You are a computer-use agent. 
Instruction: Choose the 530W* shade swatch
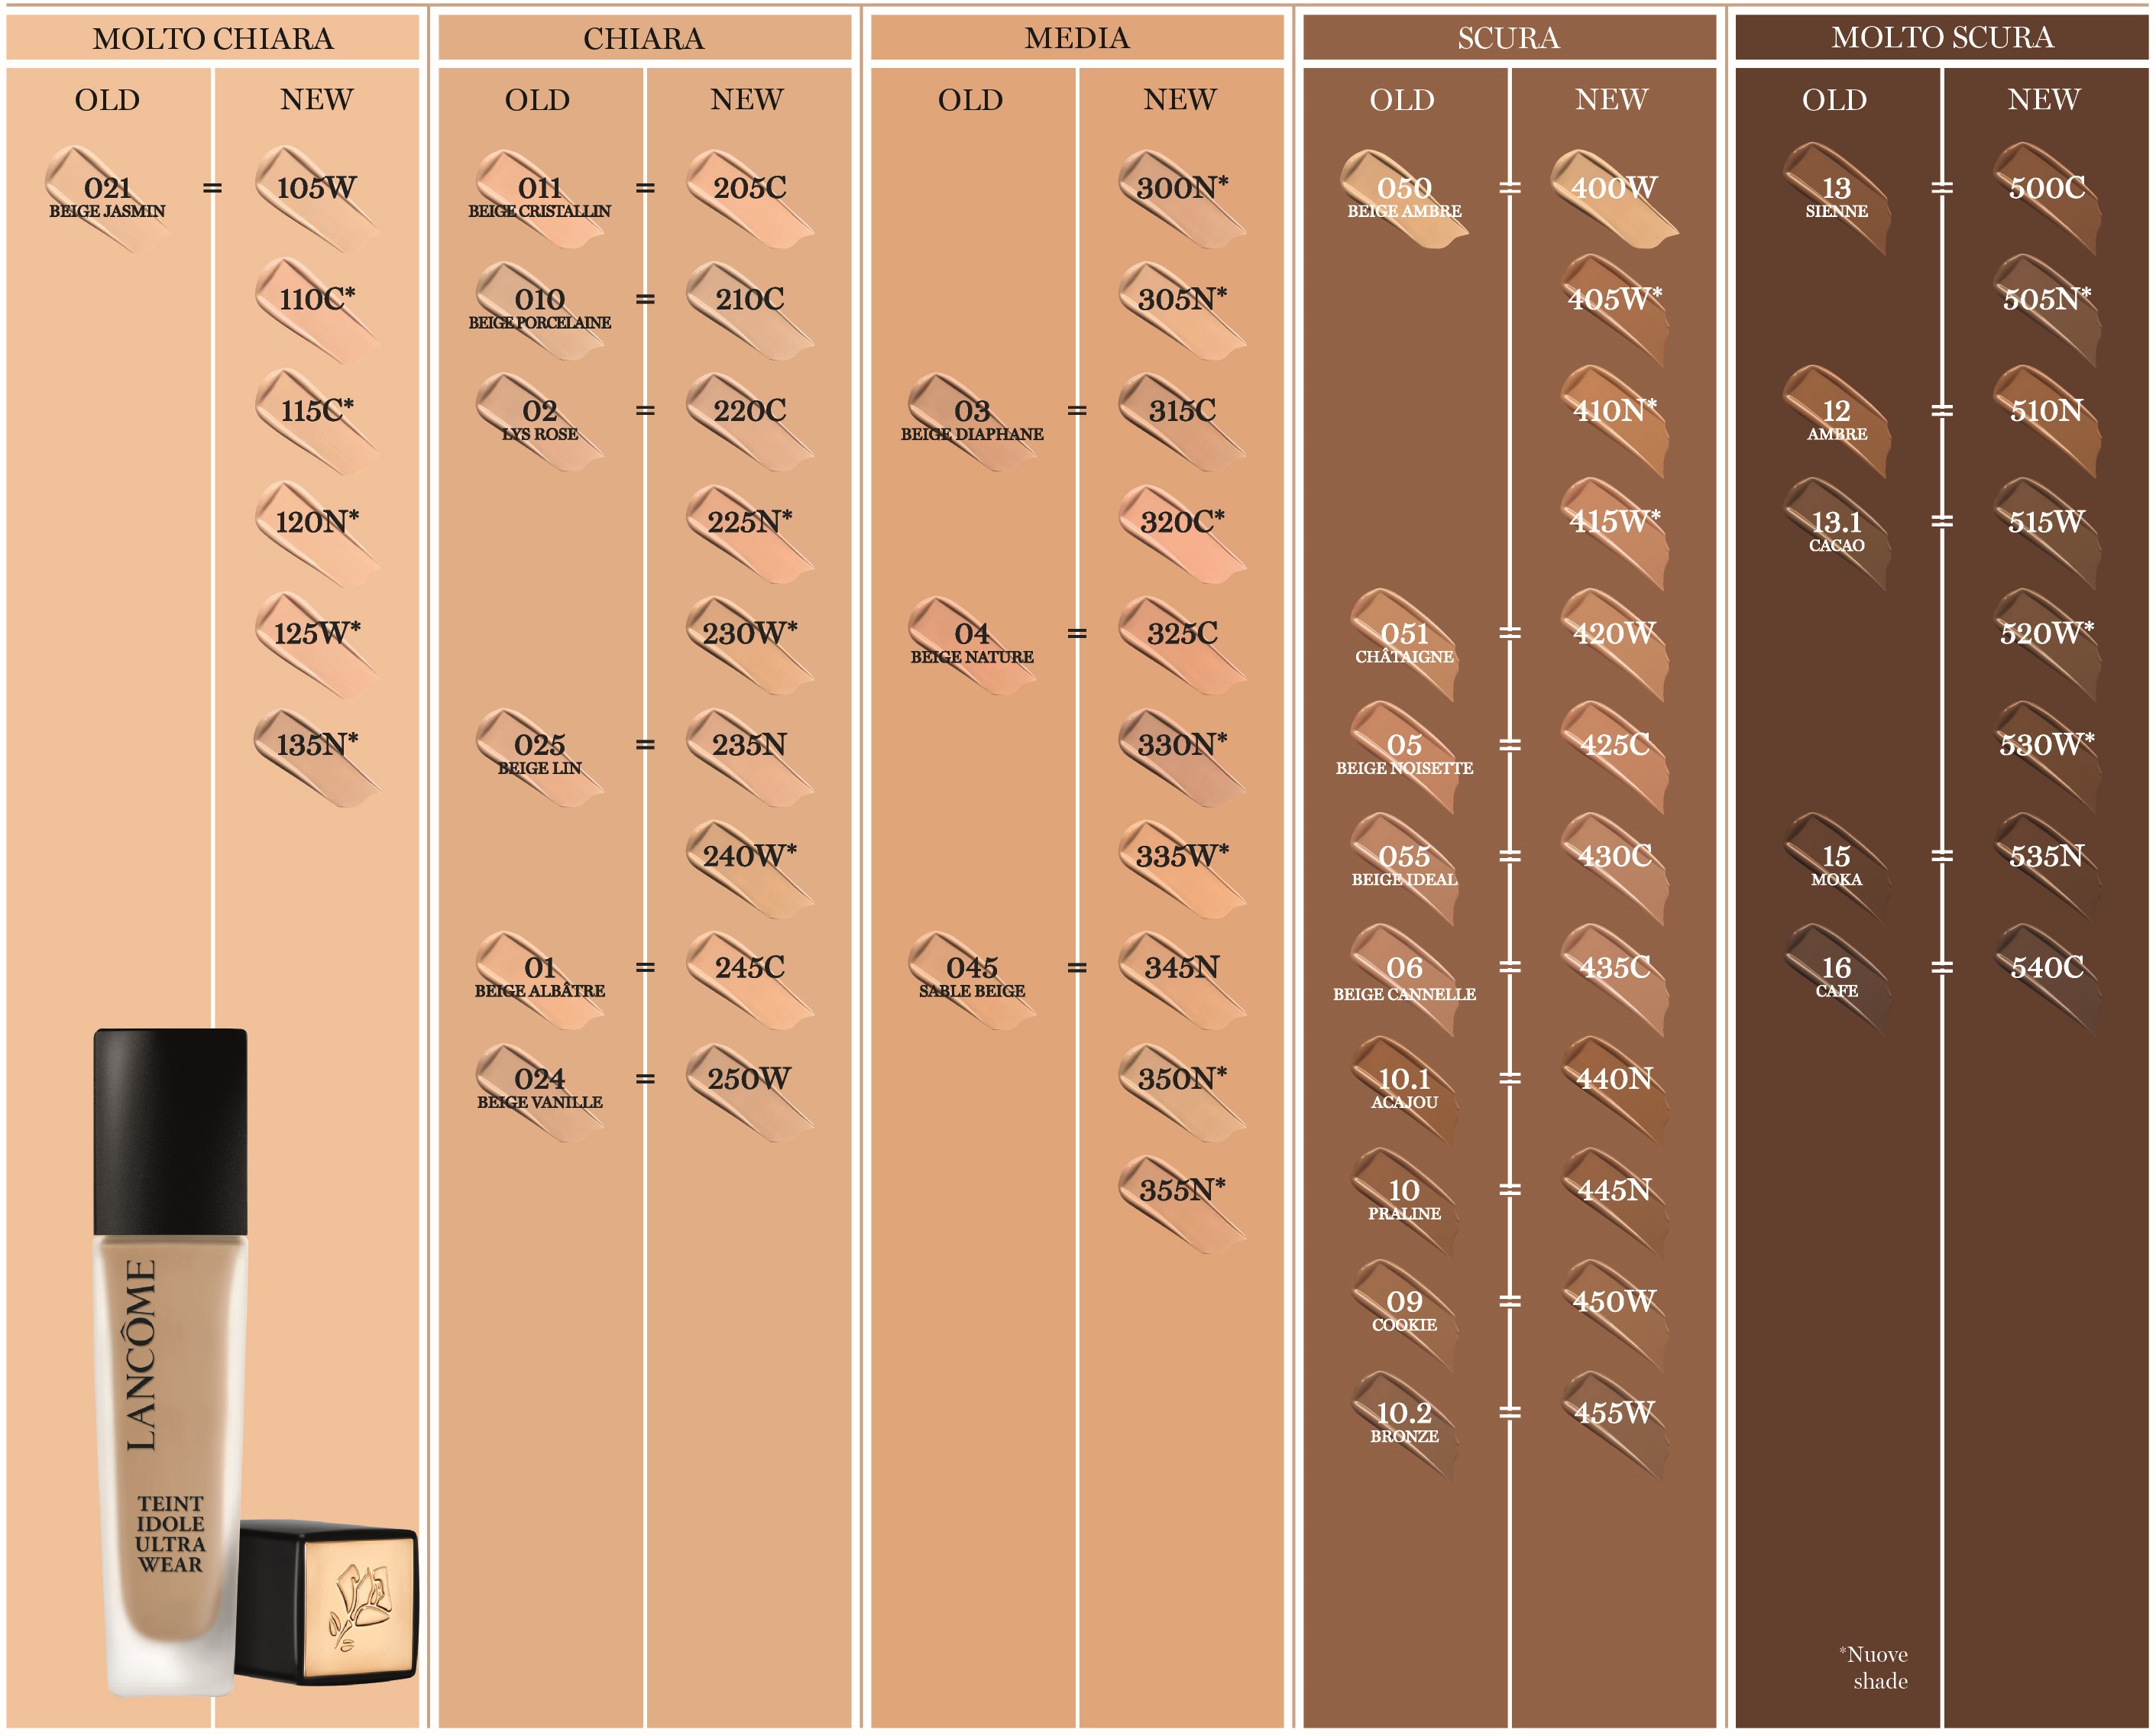coord(2047,756)
